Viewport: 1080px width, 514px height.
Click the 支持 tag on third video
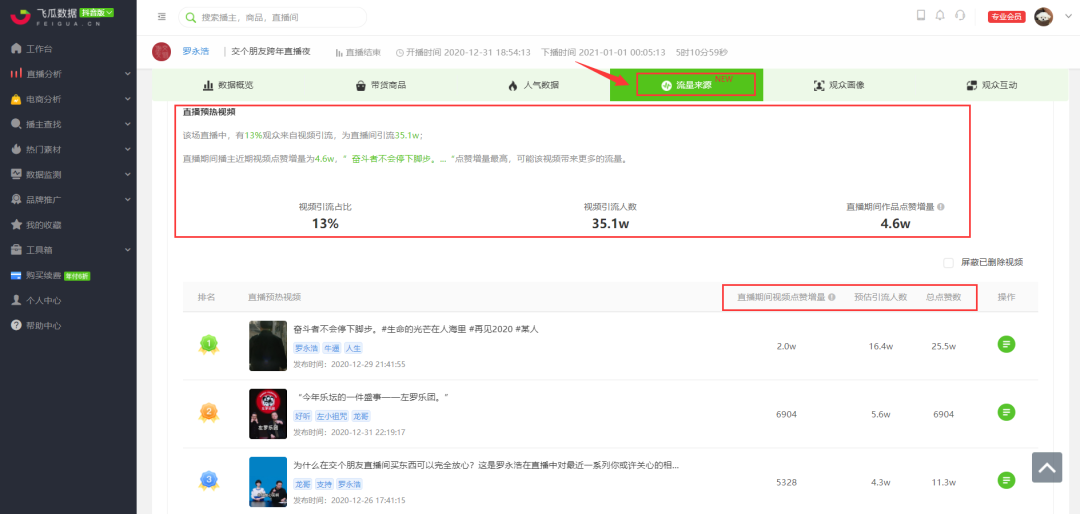(x=324, y=484)
